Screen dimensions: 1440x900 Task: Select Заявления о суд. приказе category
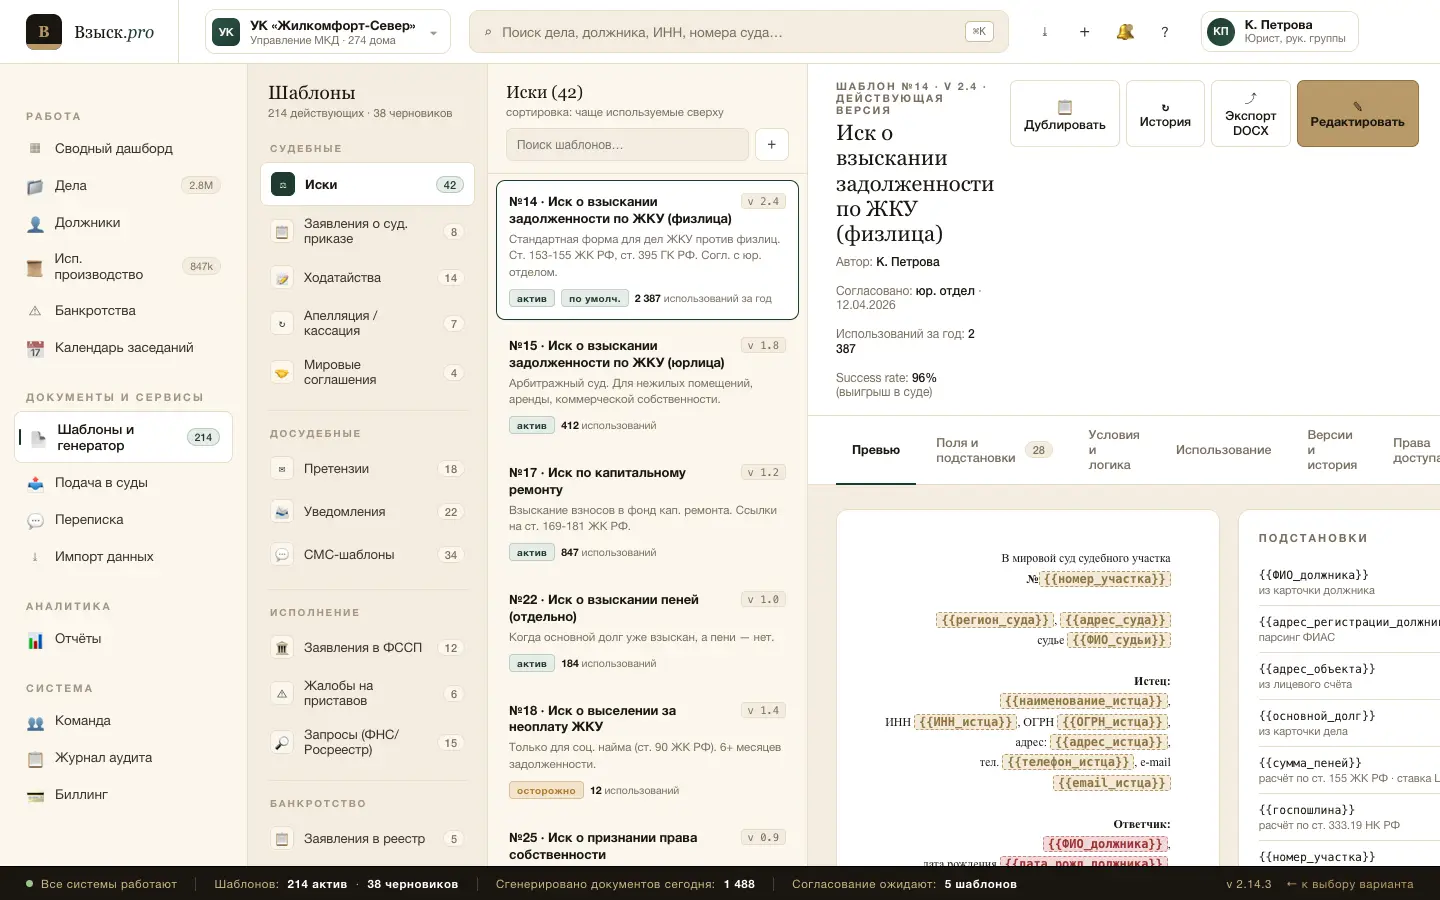pos(368,232)
